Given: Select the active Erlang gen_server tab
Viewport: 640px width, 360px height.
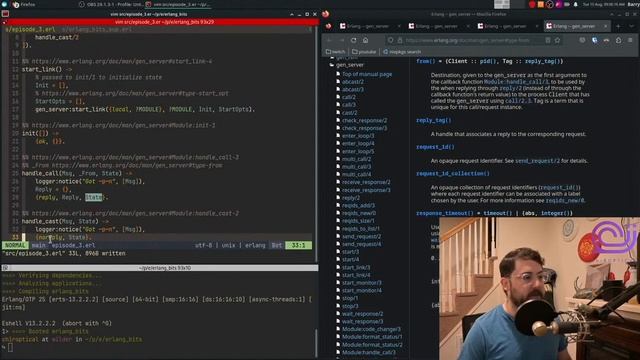Looking at the screenshot, I should tap(576, 26).
